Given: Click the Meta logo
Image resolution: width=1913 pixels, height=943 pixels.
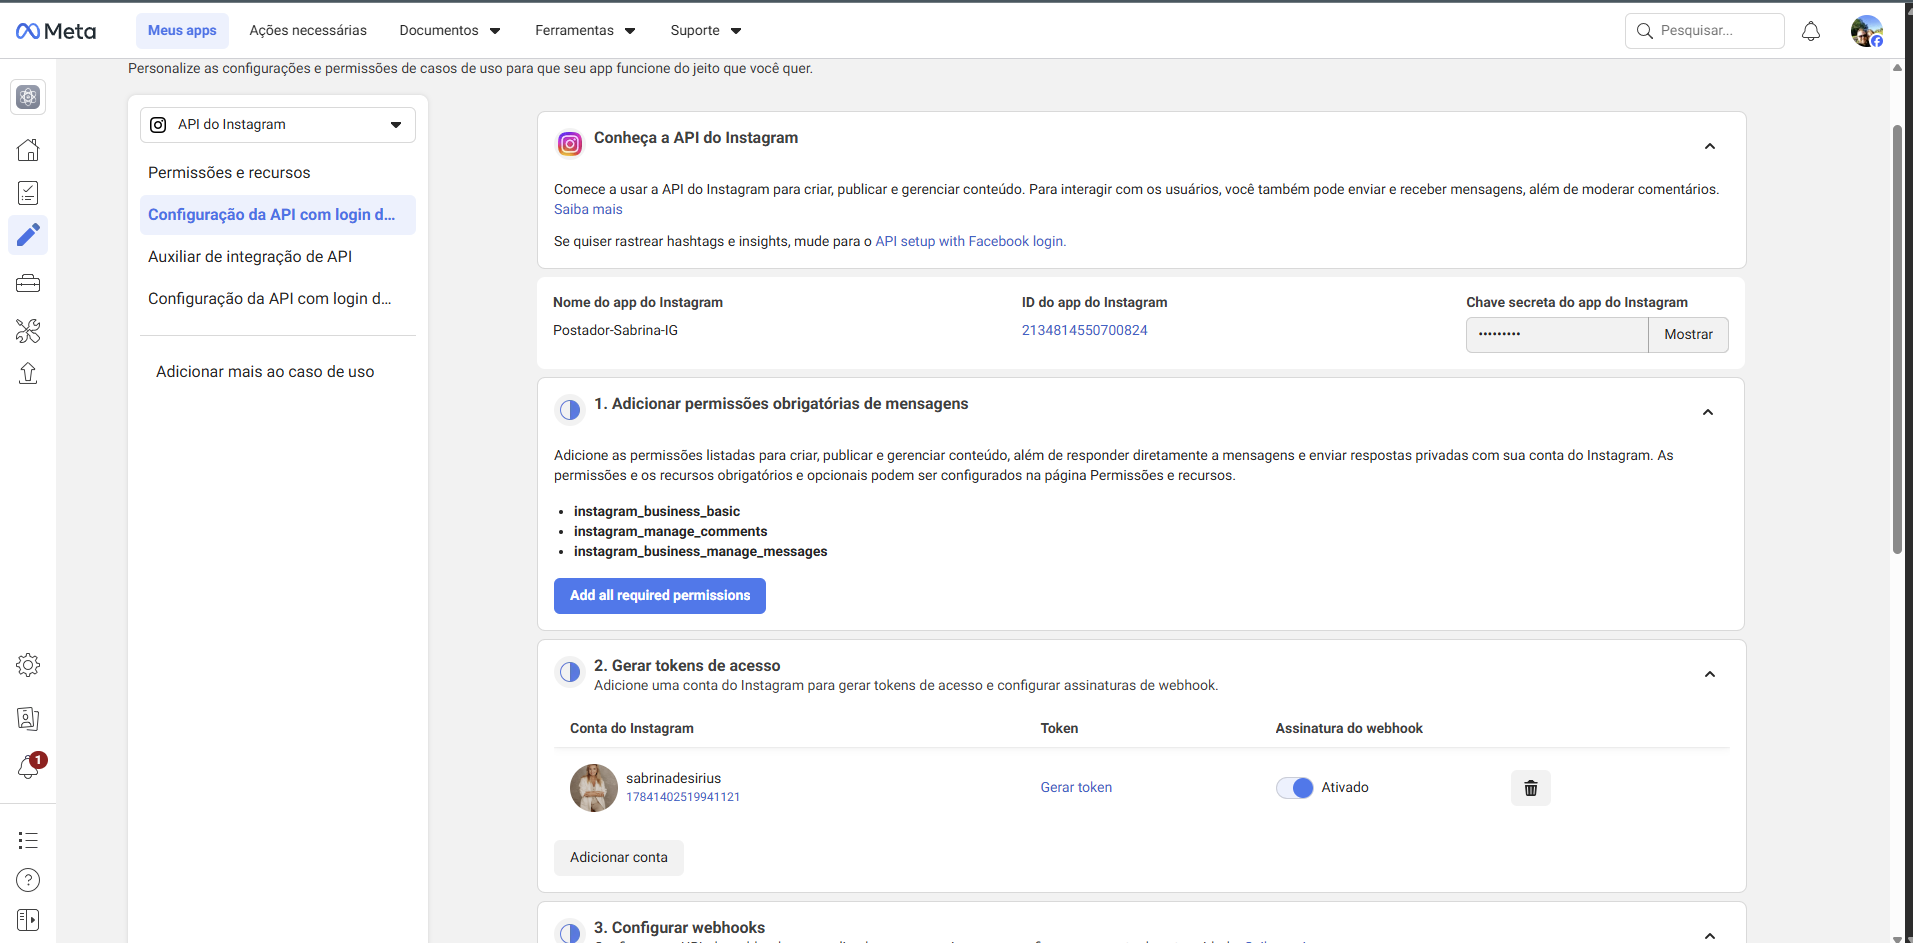Looking at the screenshot, I should coord(56,31).
